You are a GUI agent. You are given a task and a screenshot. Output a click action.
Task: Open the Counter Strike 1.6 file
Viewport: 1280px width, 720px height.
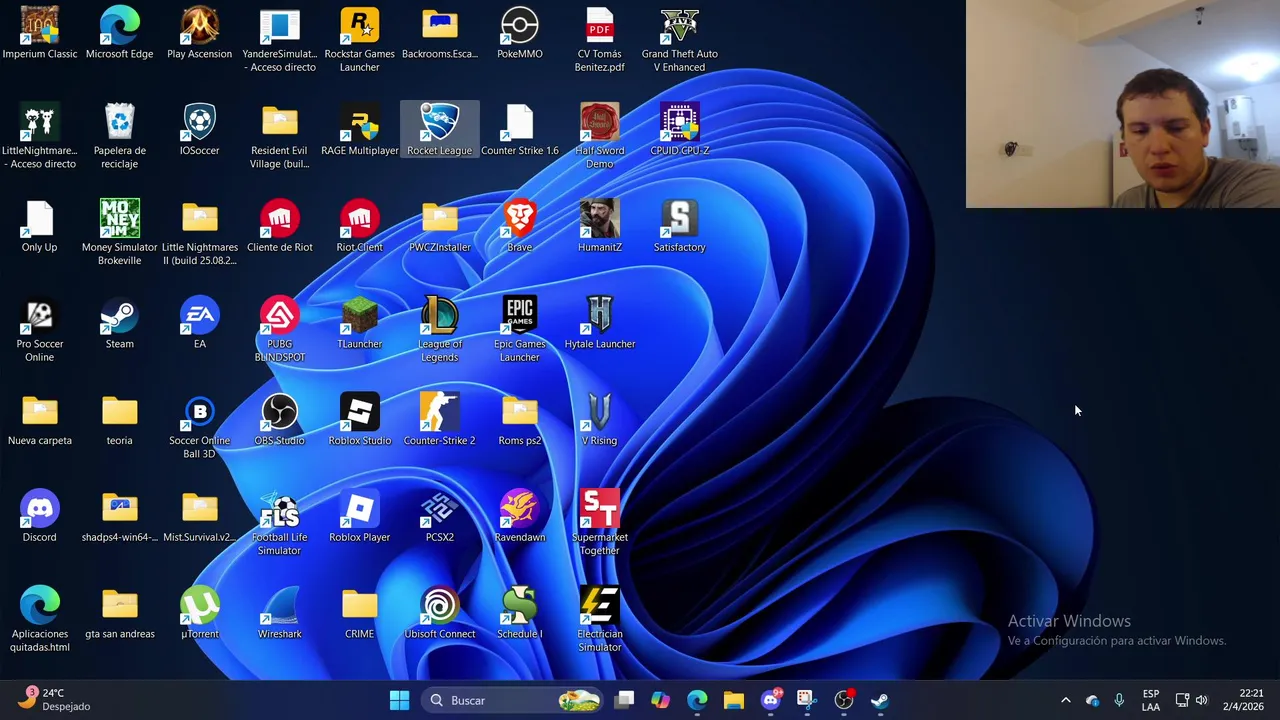520,129
